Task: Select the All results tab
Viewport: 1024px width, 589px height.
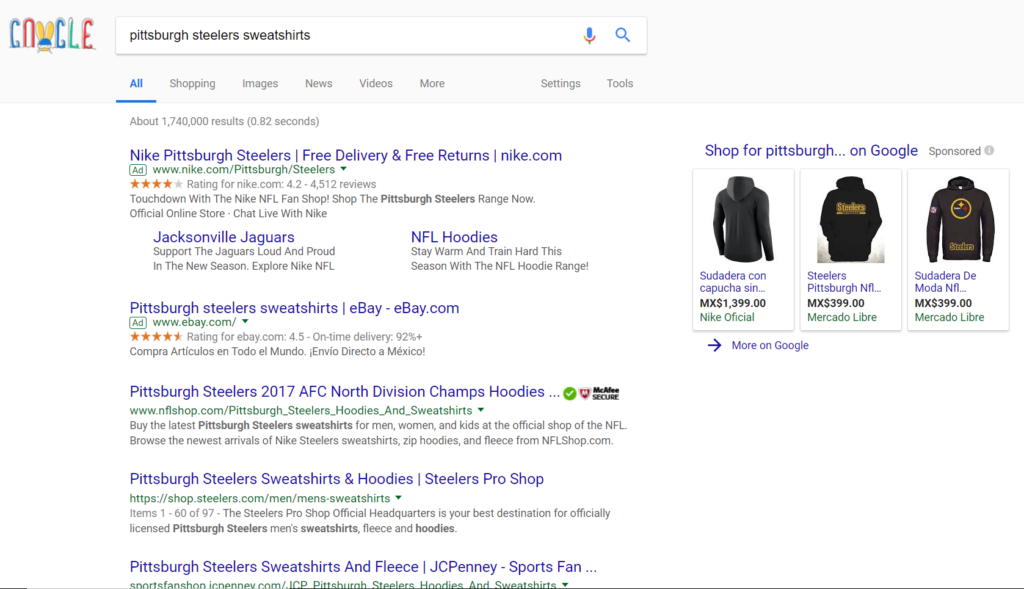Action: [136, 84]
